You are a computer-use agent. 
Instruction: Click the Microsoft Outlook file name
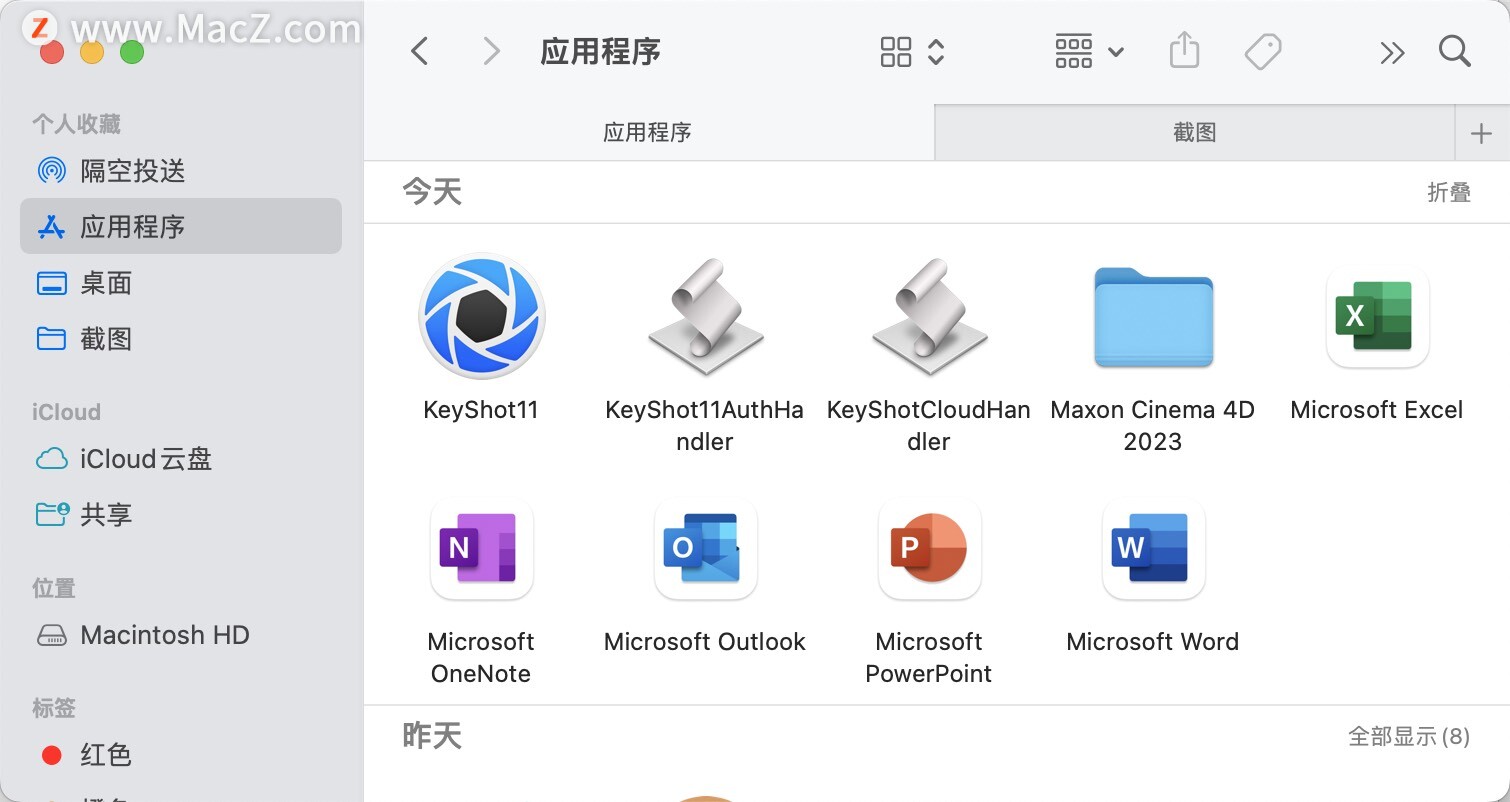[x=705, y=642]
